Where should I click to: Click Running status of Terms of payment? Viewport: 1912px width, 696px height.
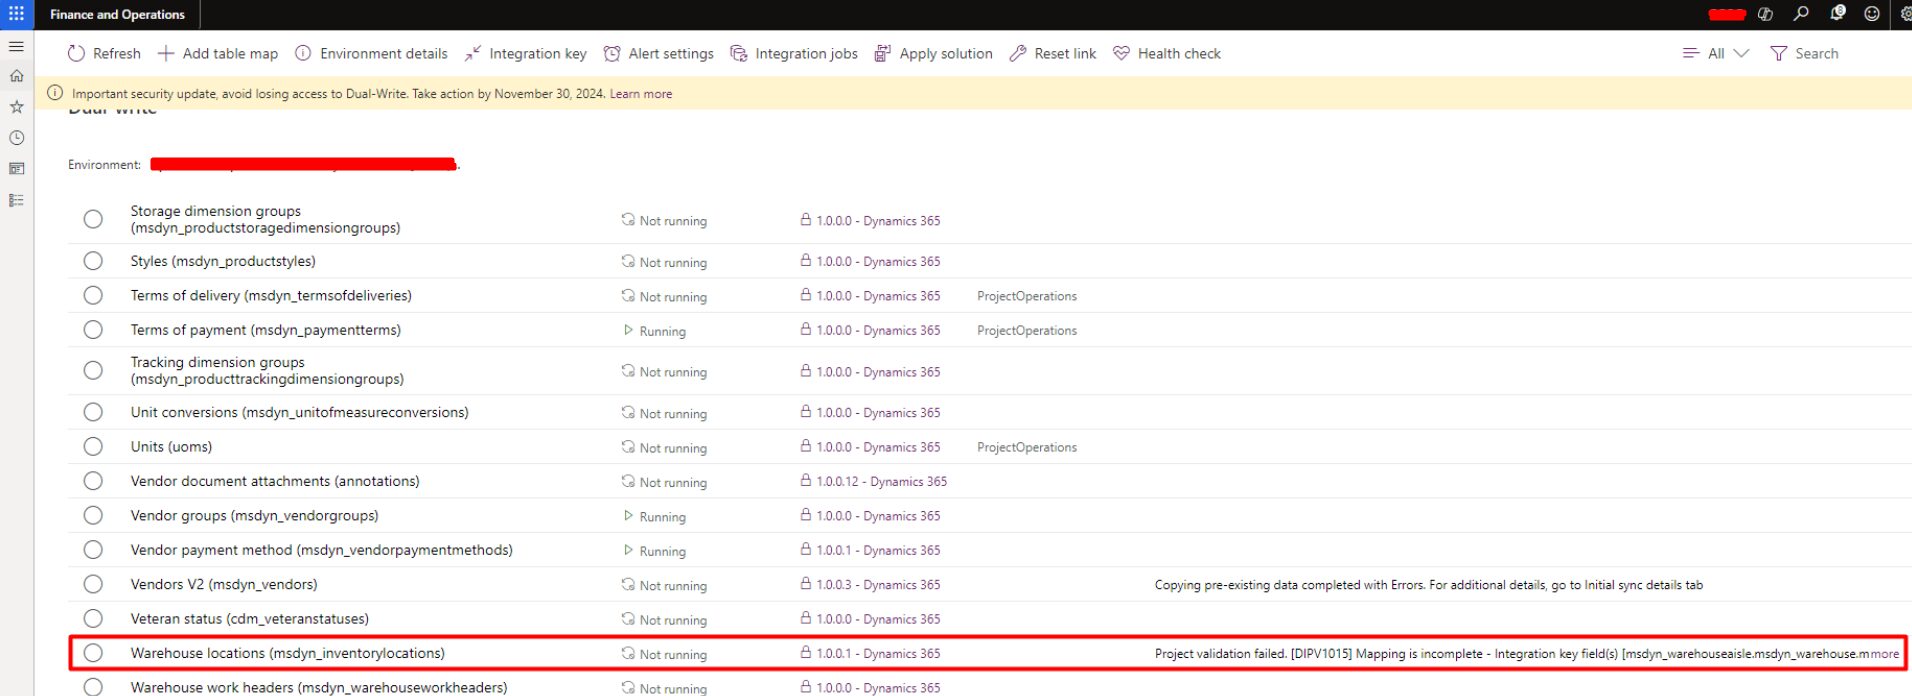tap(662, 331)
